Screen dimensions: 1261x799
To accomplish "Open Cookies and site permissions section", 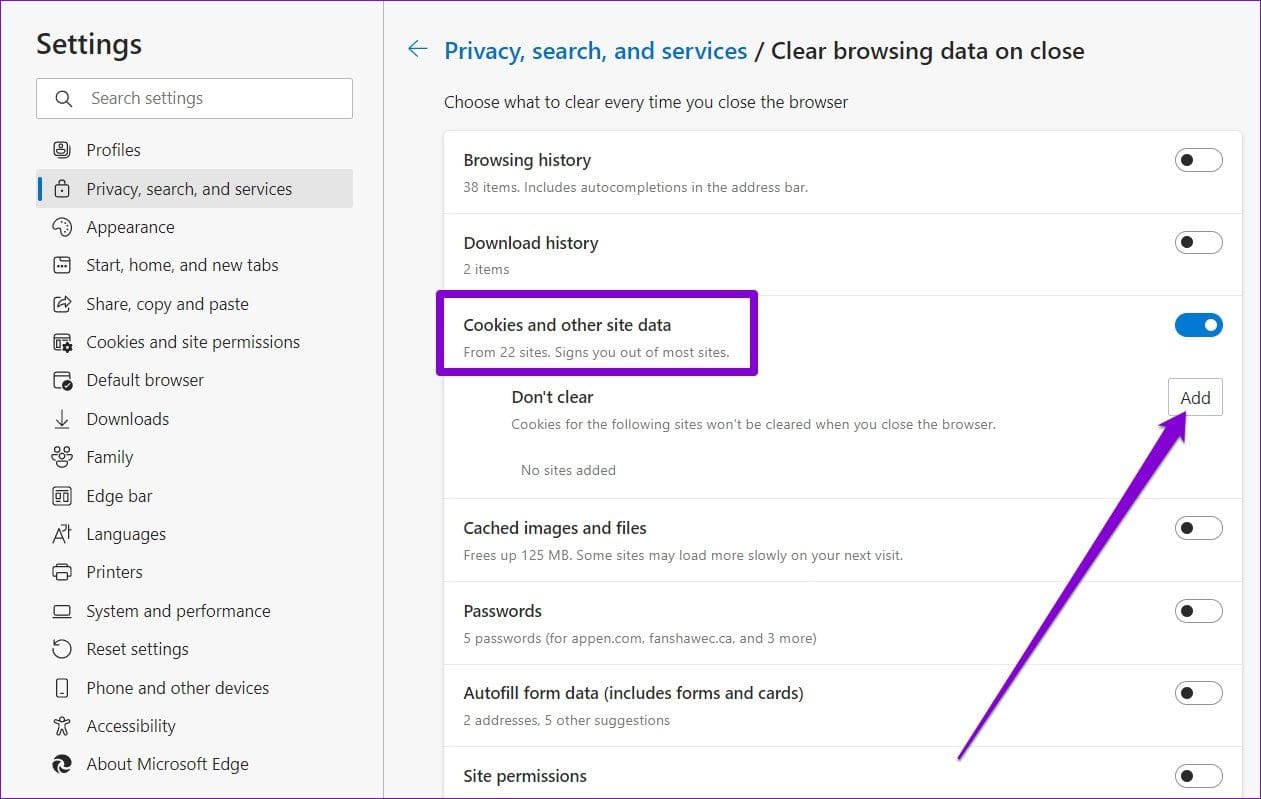I will (x=193, y=342).
